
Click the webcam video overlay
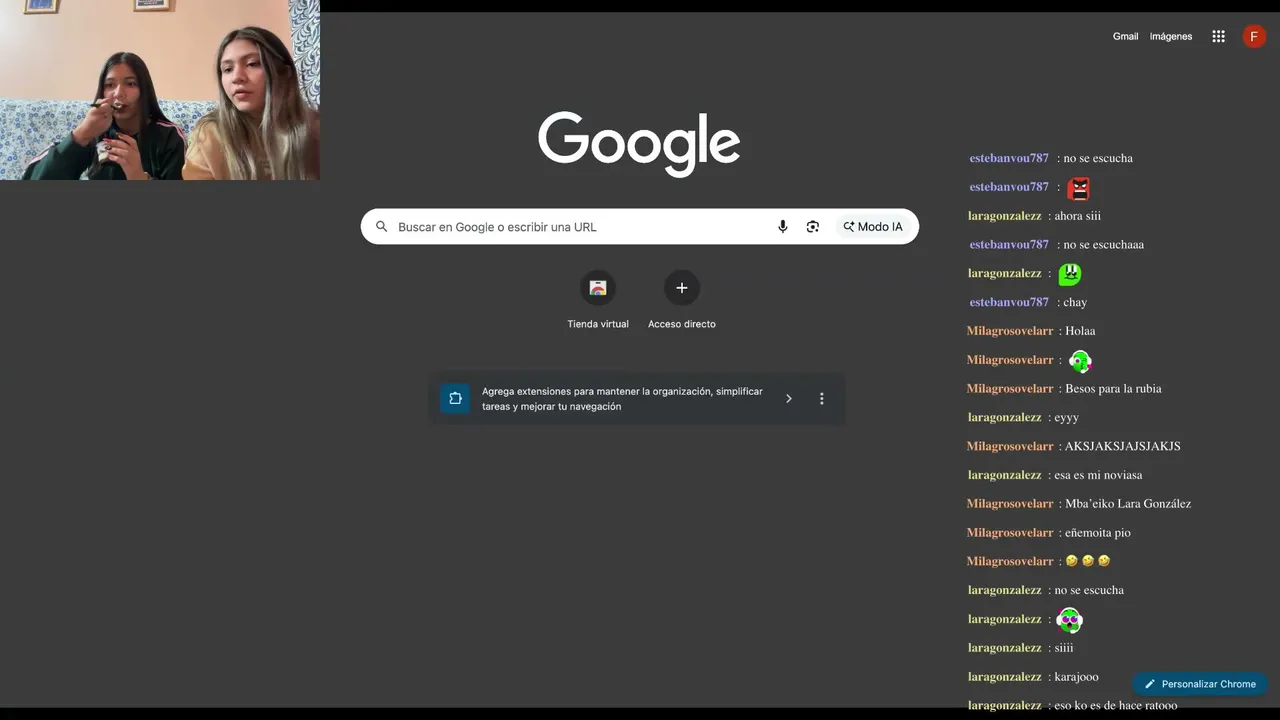pyautogui.click(x=160, y=90)
